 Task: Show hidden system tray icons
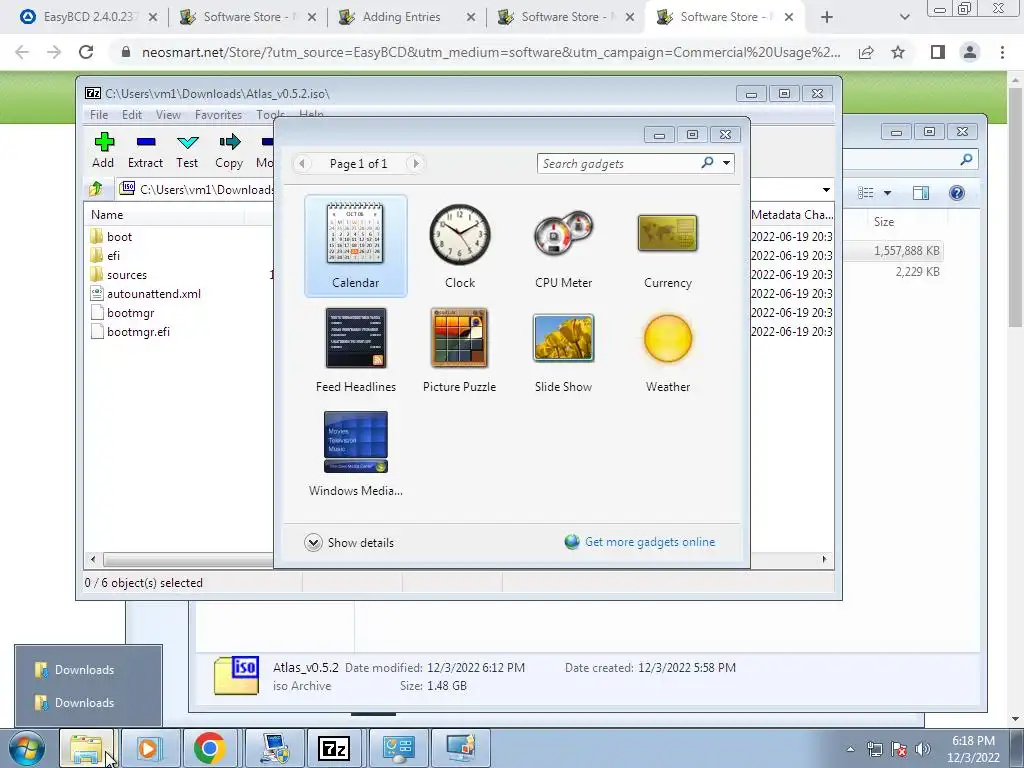click(850, 749)
